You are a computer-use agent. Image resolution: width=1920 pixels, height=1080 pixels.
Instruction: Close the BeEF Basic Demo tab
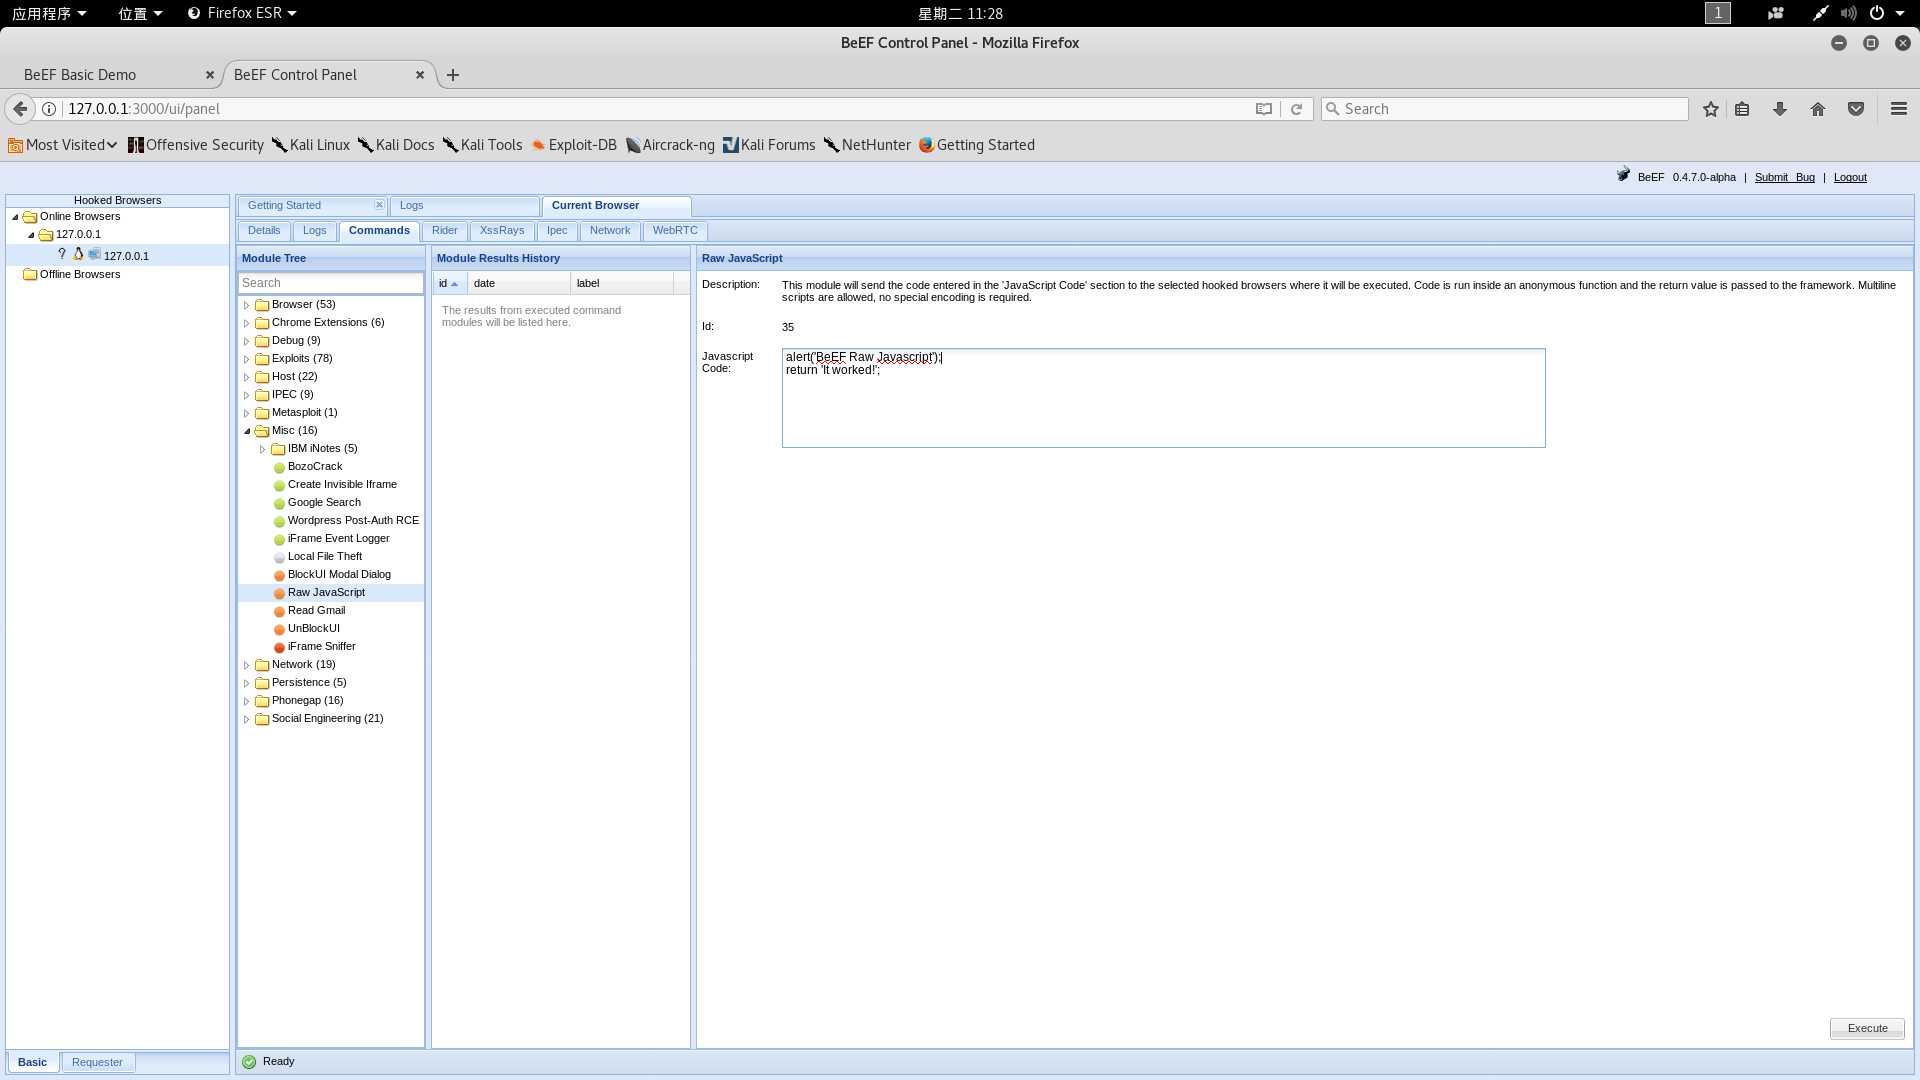point(210,75)
